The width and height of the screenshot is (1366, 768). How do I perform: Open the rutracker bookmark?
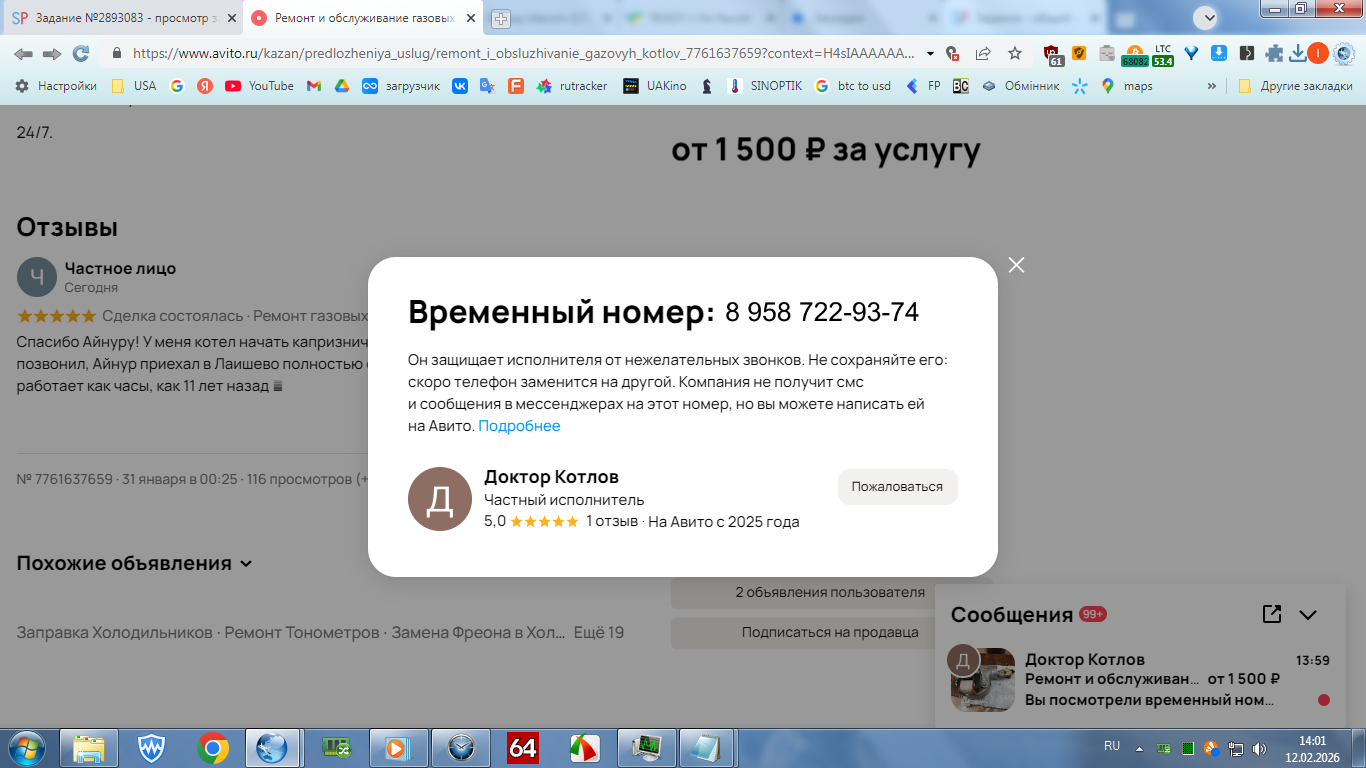572,86
